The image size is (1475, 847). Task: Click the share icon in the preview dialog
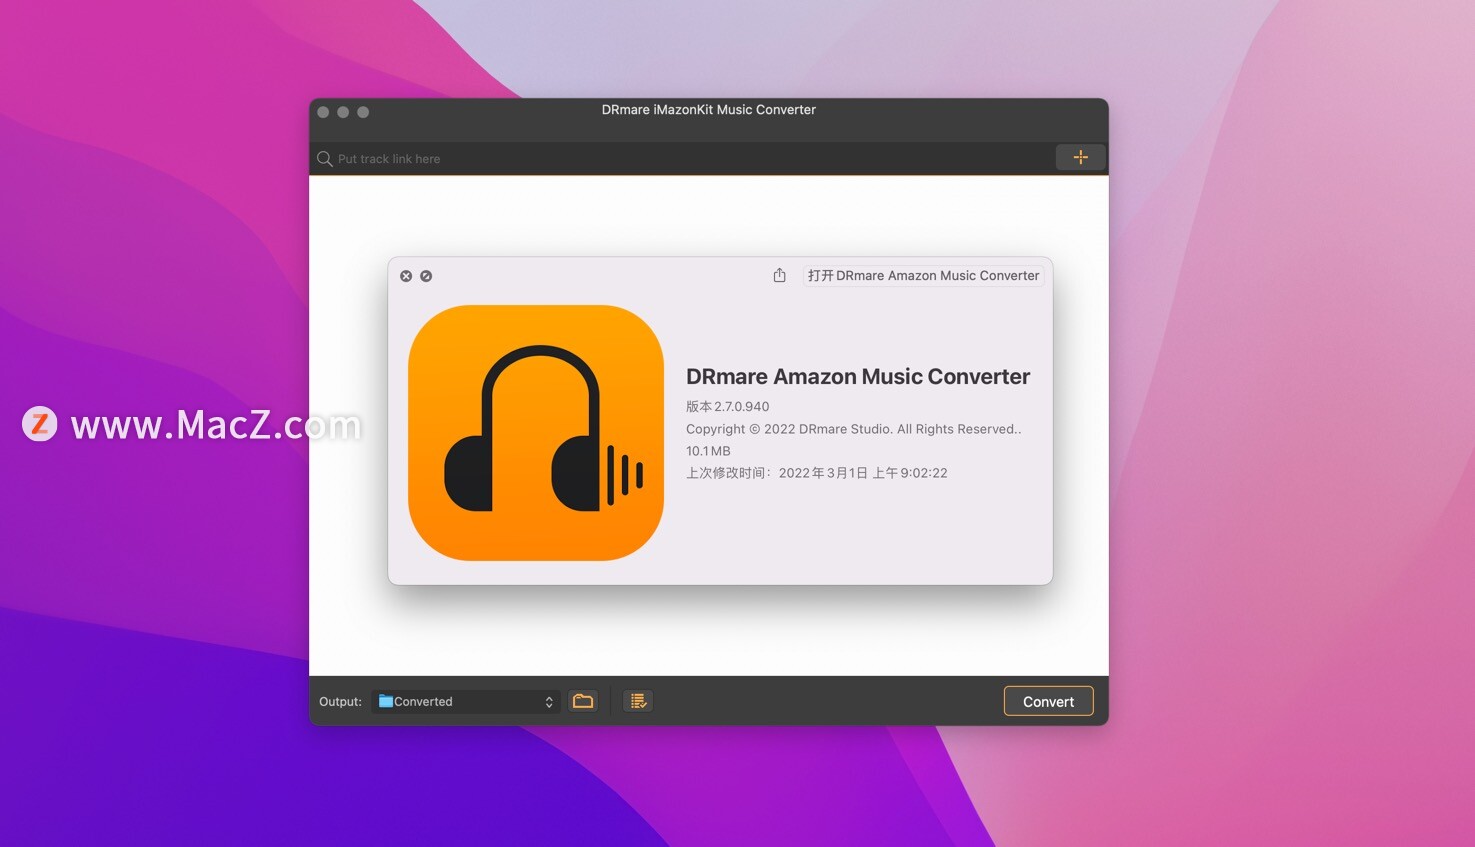pyautogui.click(x=779, y=275)
